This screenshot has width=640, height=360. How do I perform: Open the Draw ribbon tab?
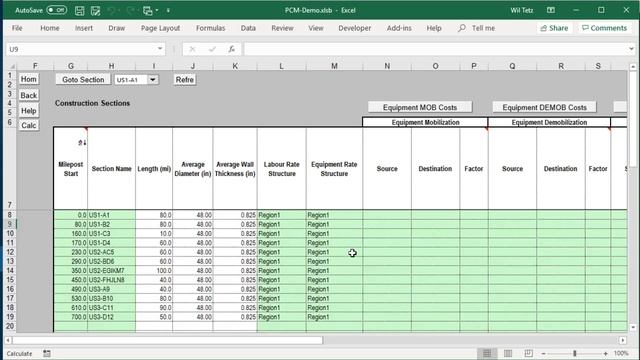117,28
